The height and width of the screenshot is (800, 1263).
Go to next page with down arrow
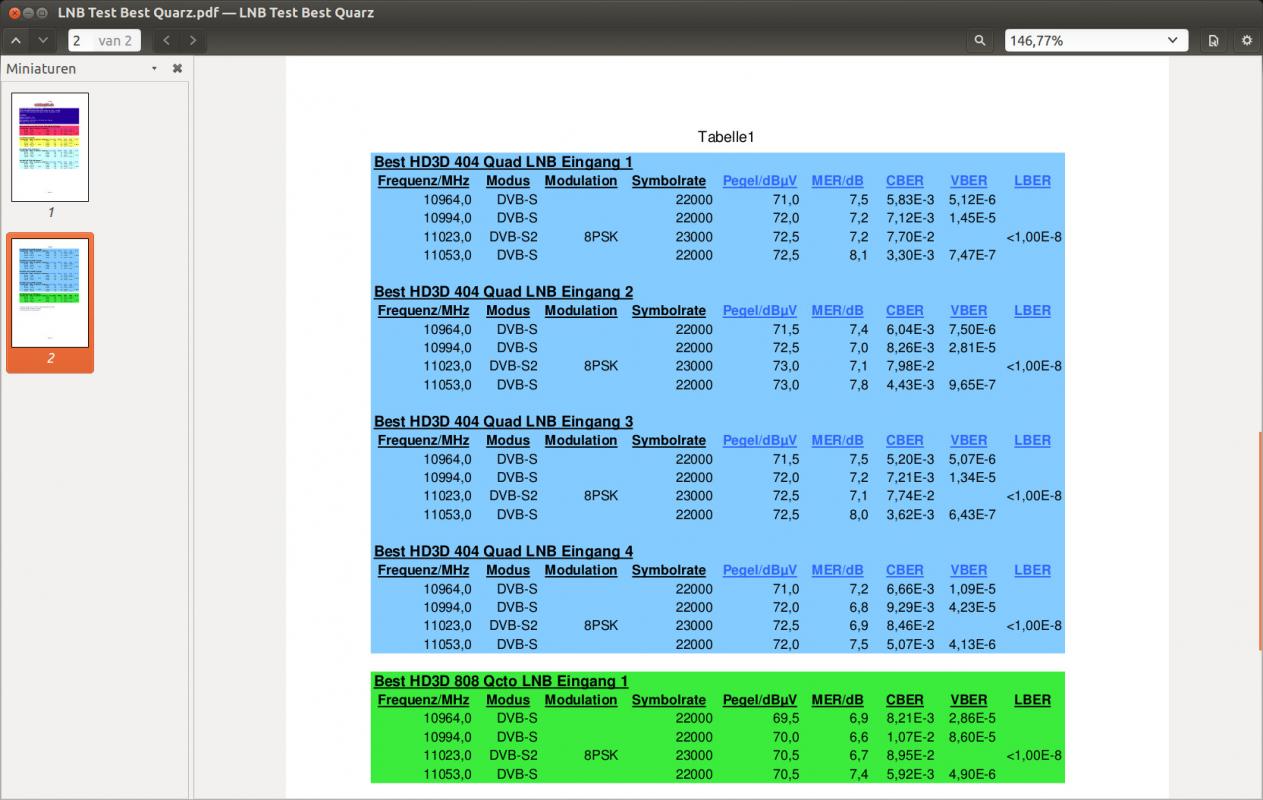click(x=42, y=41)
